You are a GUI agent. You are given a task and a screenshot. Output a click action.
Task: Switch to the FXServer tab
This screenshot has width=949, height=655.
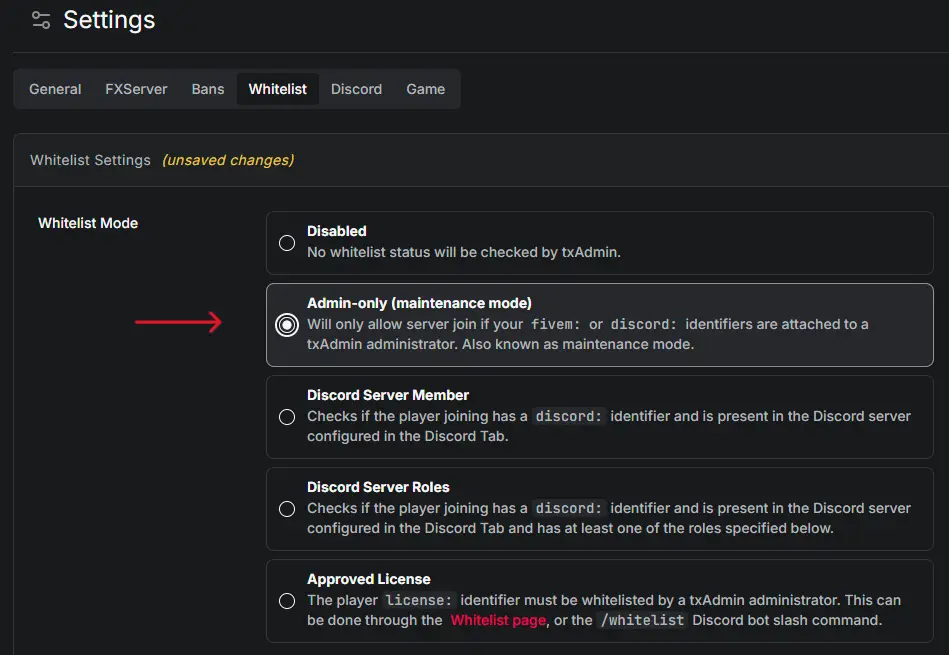[x=136, y=89]
